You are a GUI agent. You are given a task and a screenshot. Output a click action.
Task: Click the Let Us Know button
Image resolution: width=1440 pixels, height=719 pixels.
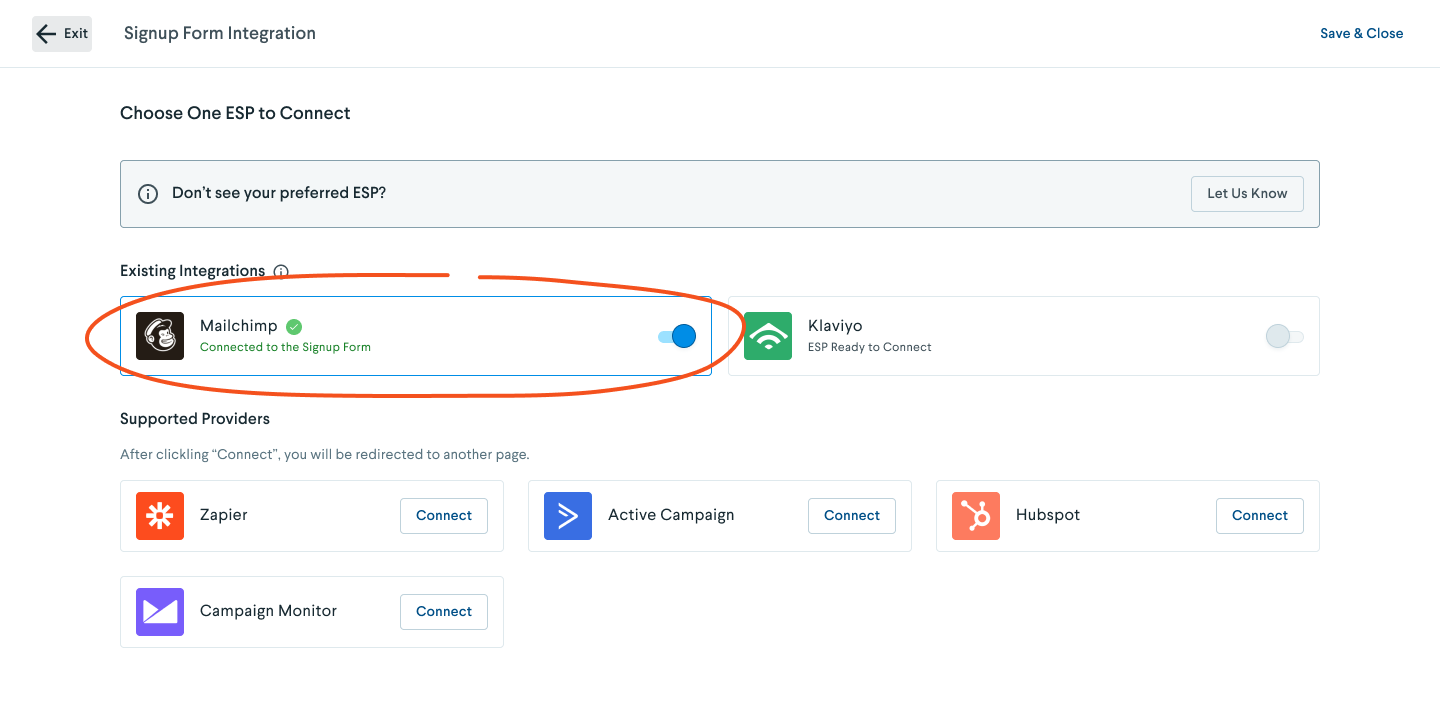coord(1247,194)
